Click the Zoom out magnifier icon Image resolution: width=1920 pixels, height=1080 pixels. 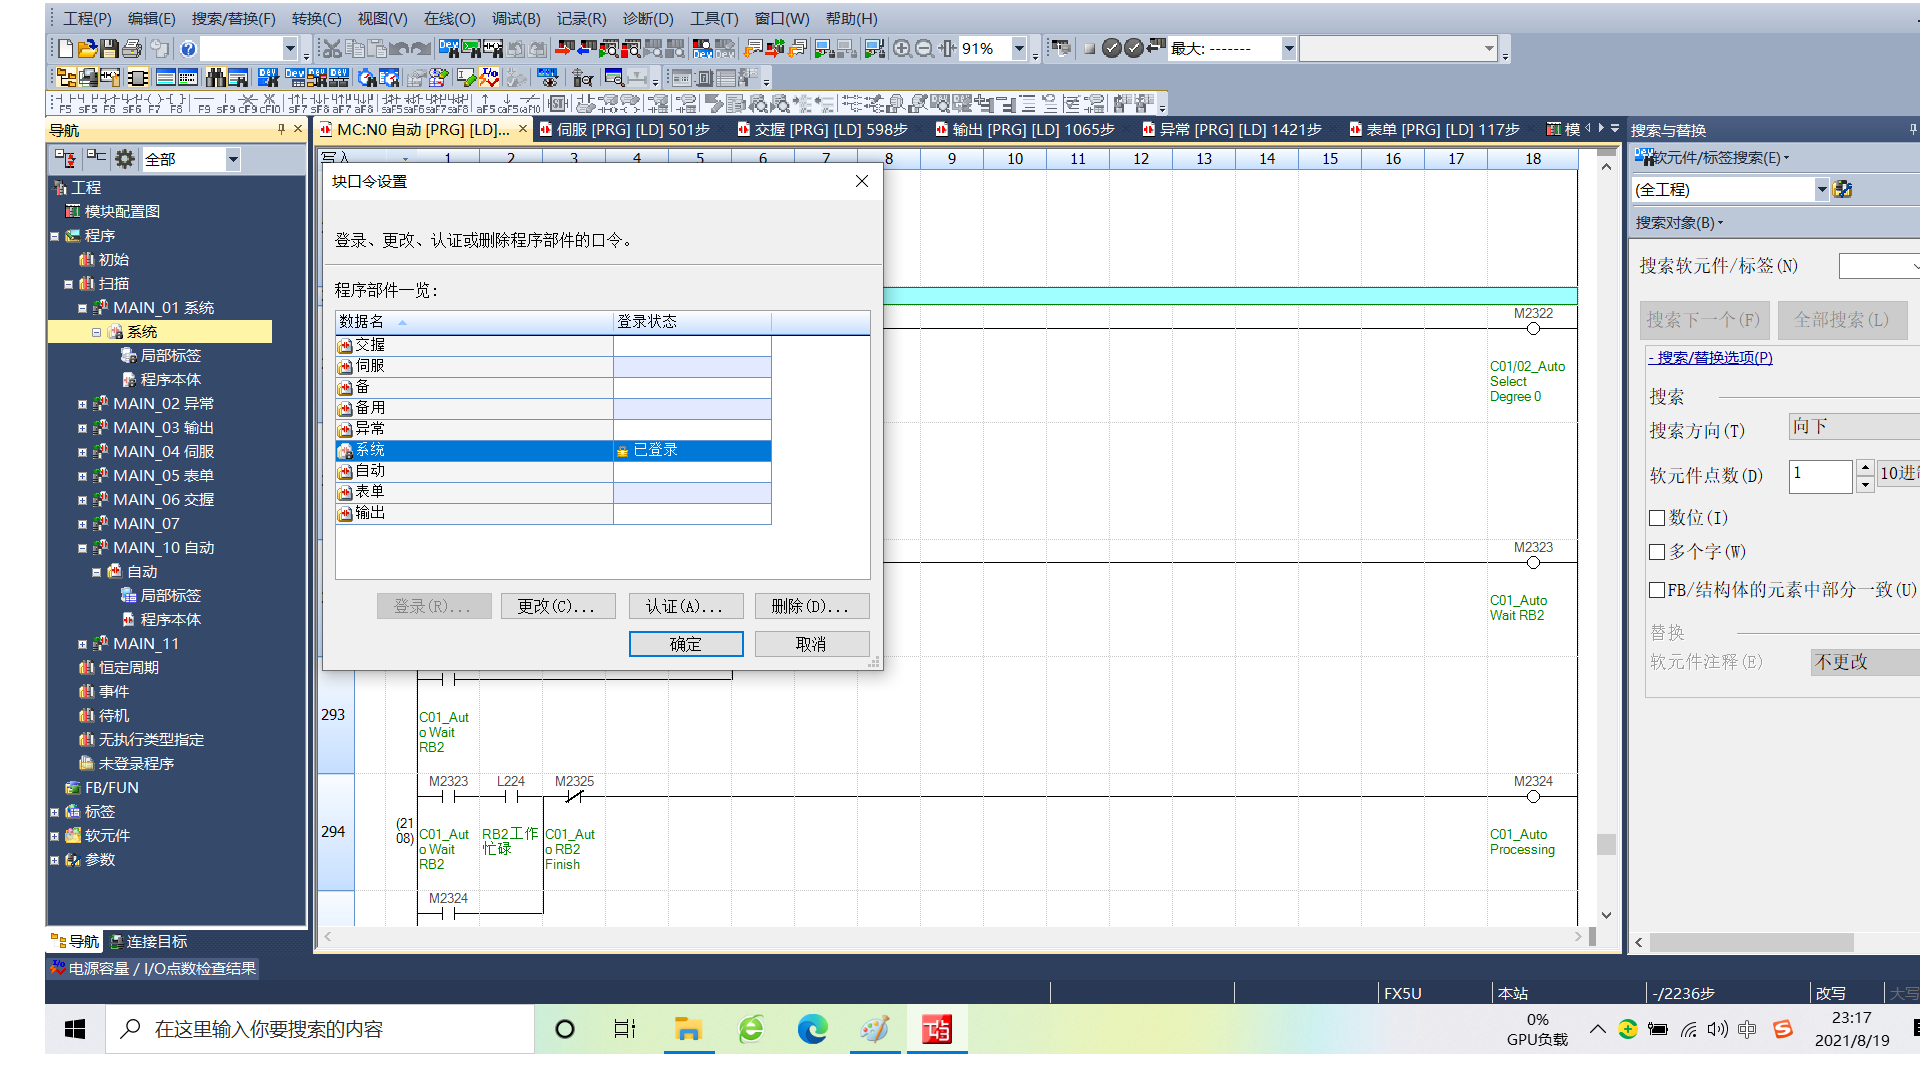click(924, 48)
